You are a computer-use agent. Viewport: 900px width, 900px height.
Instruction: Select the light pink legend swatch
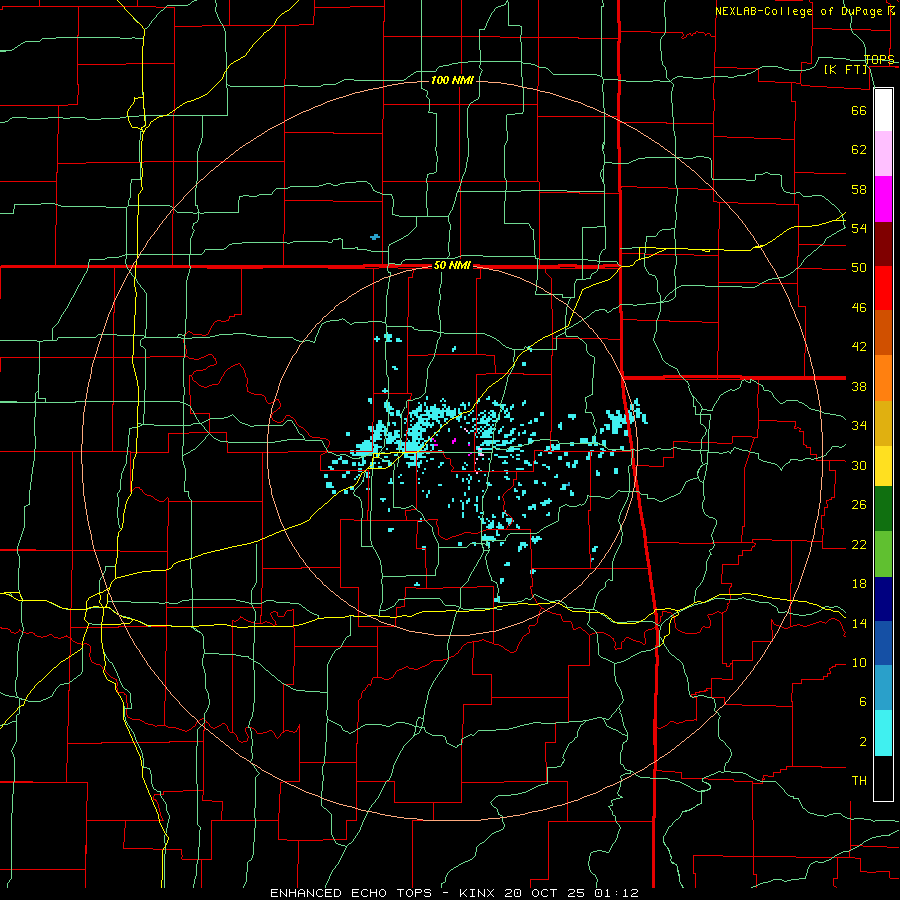(x=883, y=153)
